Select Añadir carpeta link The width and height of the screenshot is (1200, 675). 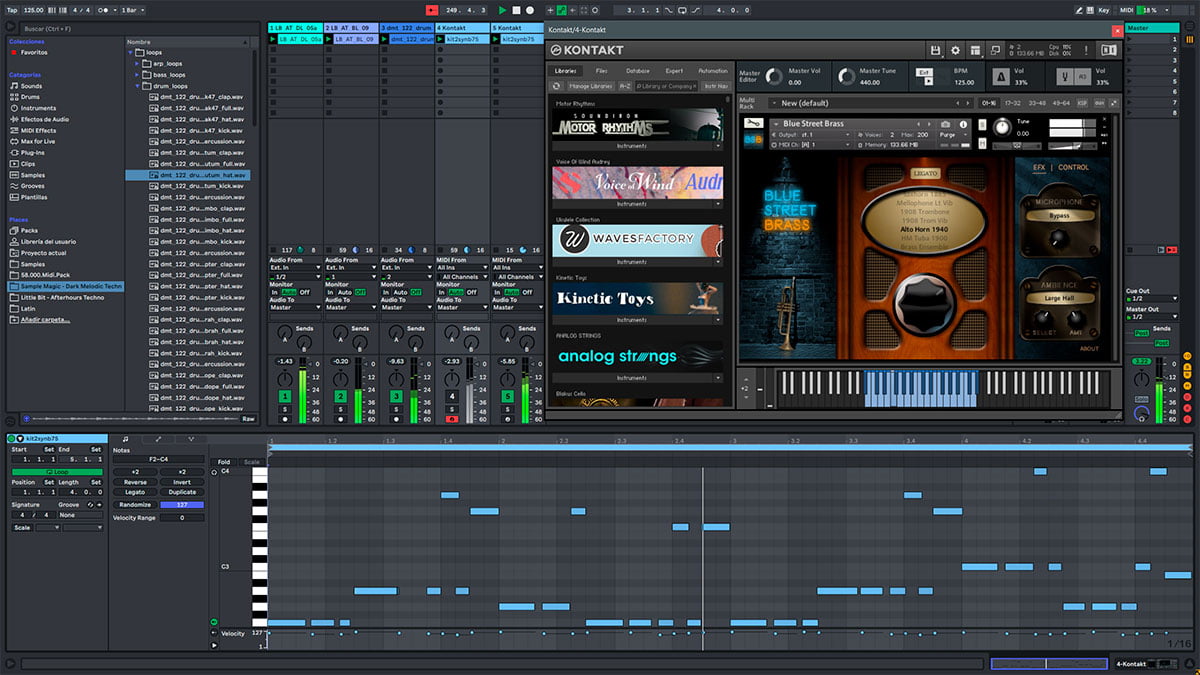point(45,319)
